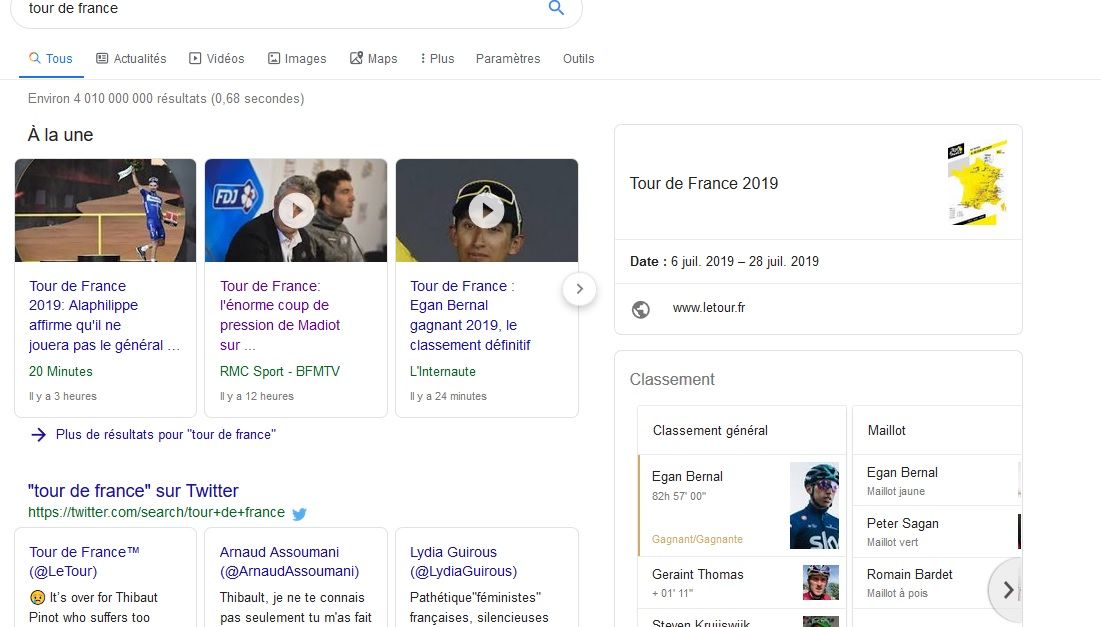Open the Tour de France (@LeTour) tweet card
Screen dimensions: 1101x627
click(x=105, y=577)
